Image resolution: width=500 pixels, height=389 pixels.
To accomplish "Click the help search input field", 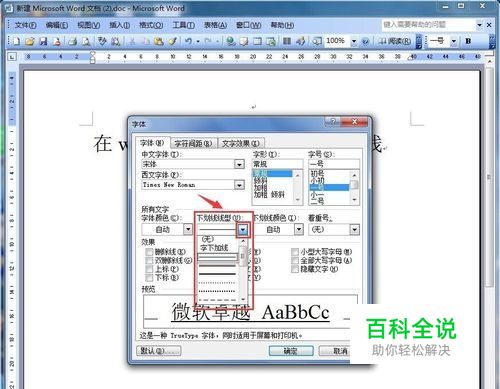I will 429,25.
